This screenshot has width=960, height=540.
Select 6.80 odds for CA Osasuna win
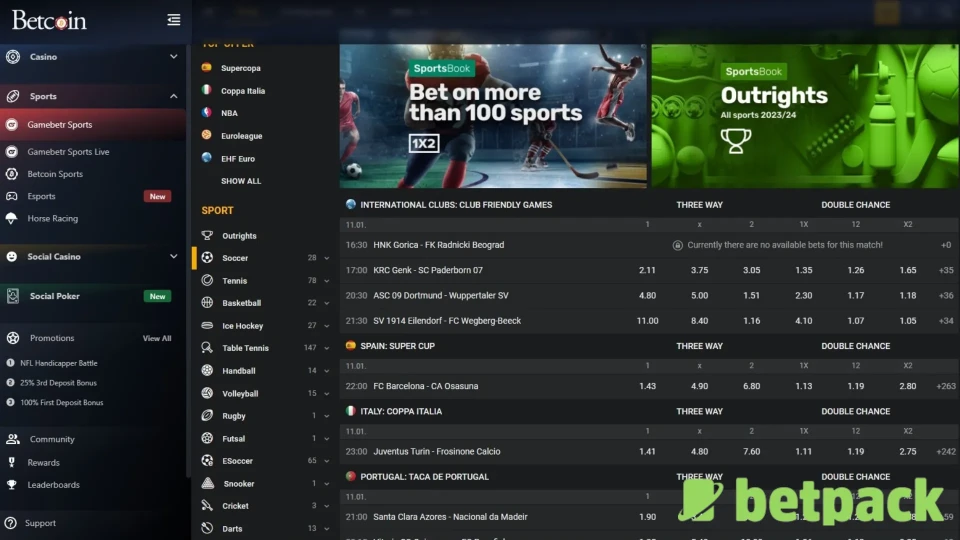pos(751,386)
